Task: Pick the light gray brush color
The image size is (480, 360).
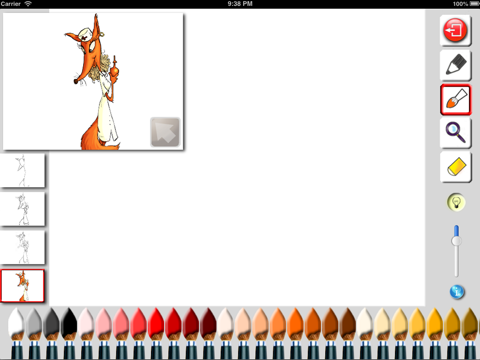Action: pyautogui.click(x=33, y=332)
